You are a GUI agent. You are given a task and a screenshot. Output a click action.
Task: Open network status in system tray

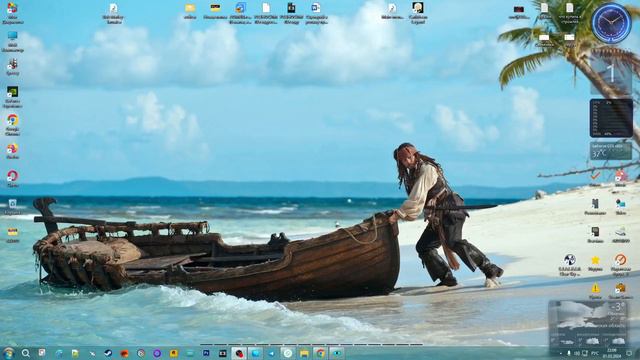[585, 353]
